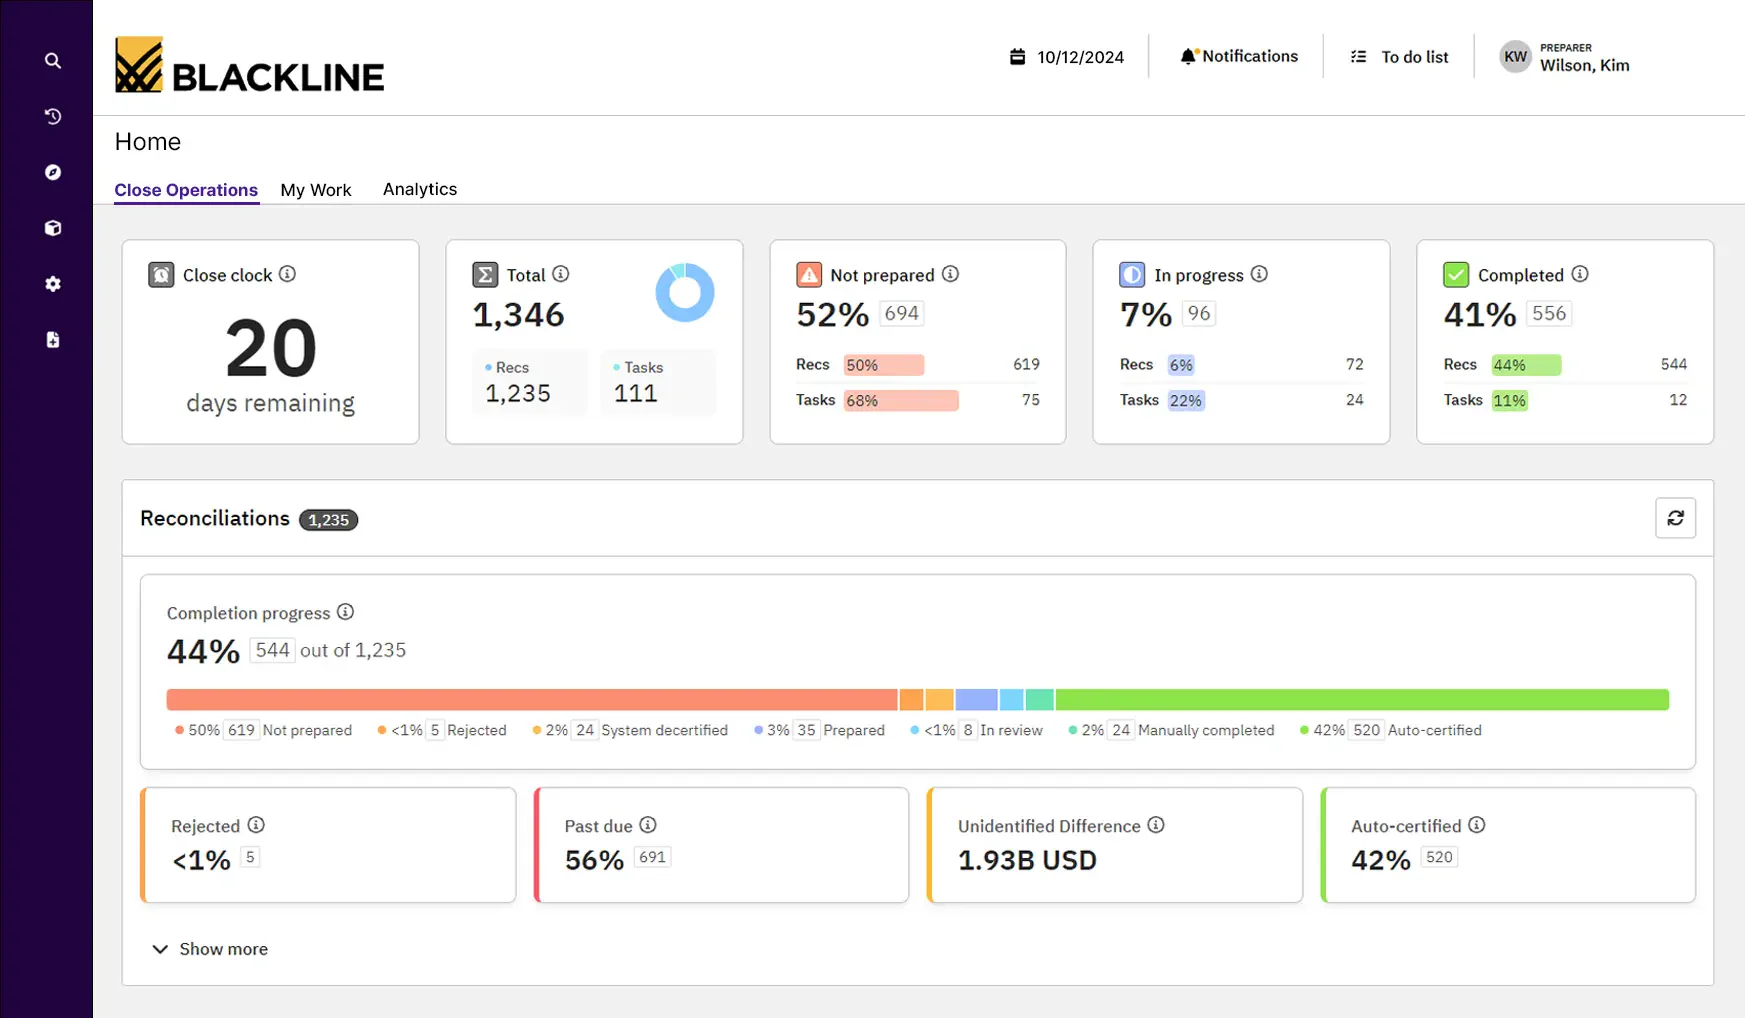Click the Close clock card icon
This screenshot has width=1745, height=1018.
pos(161,275)
